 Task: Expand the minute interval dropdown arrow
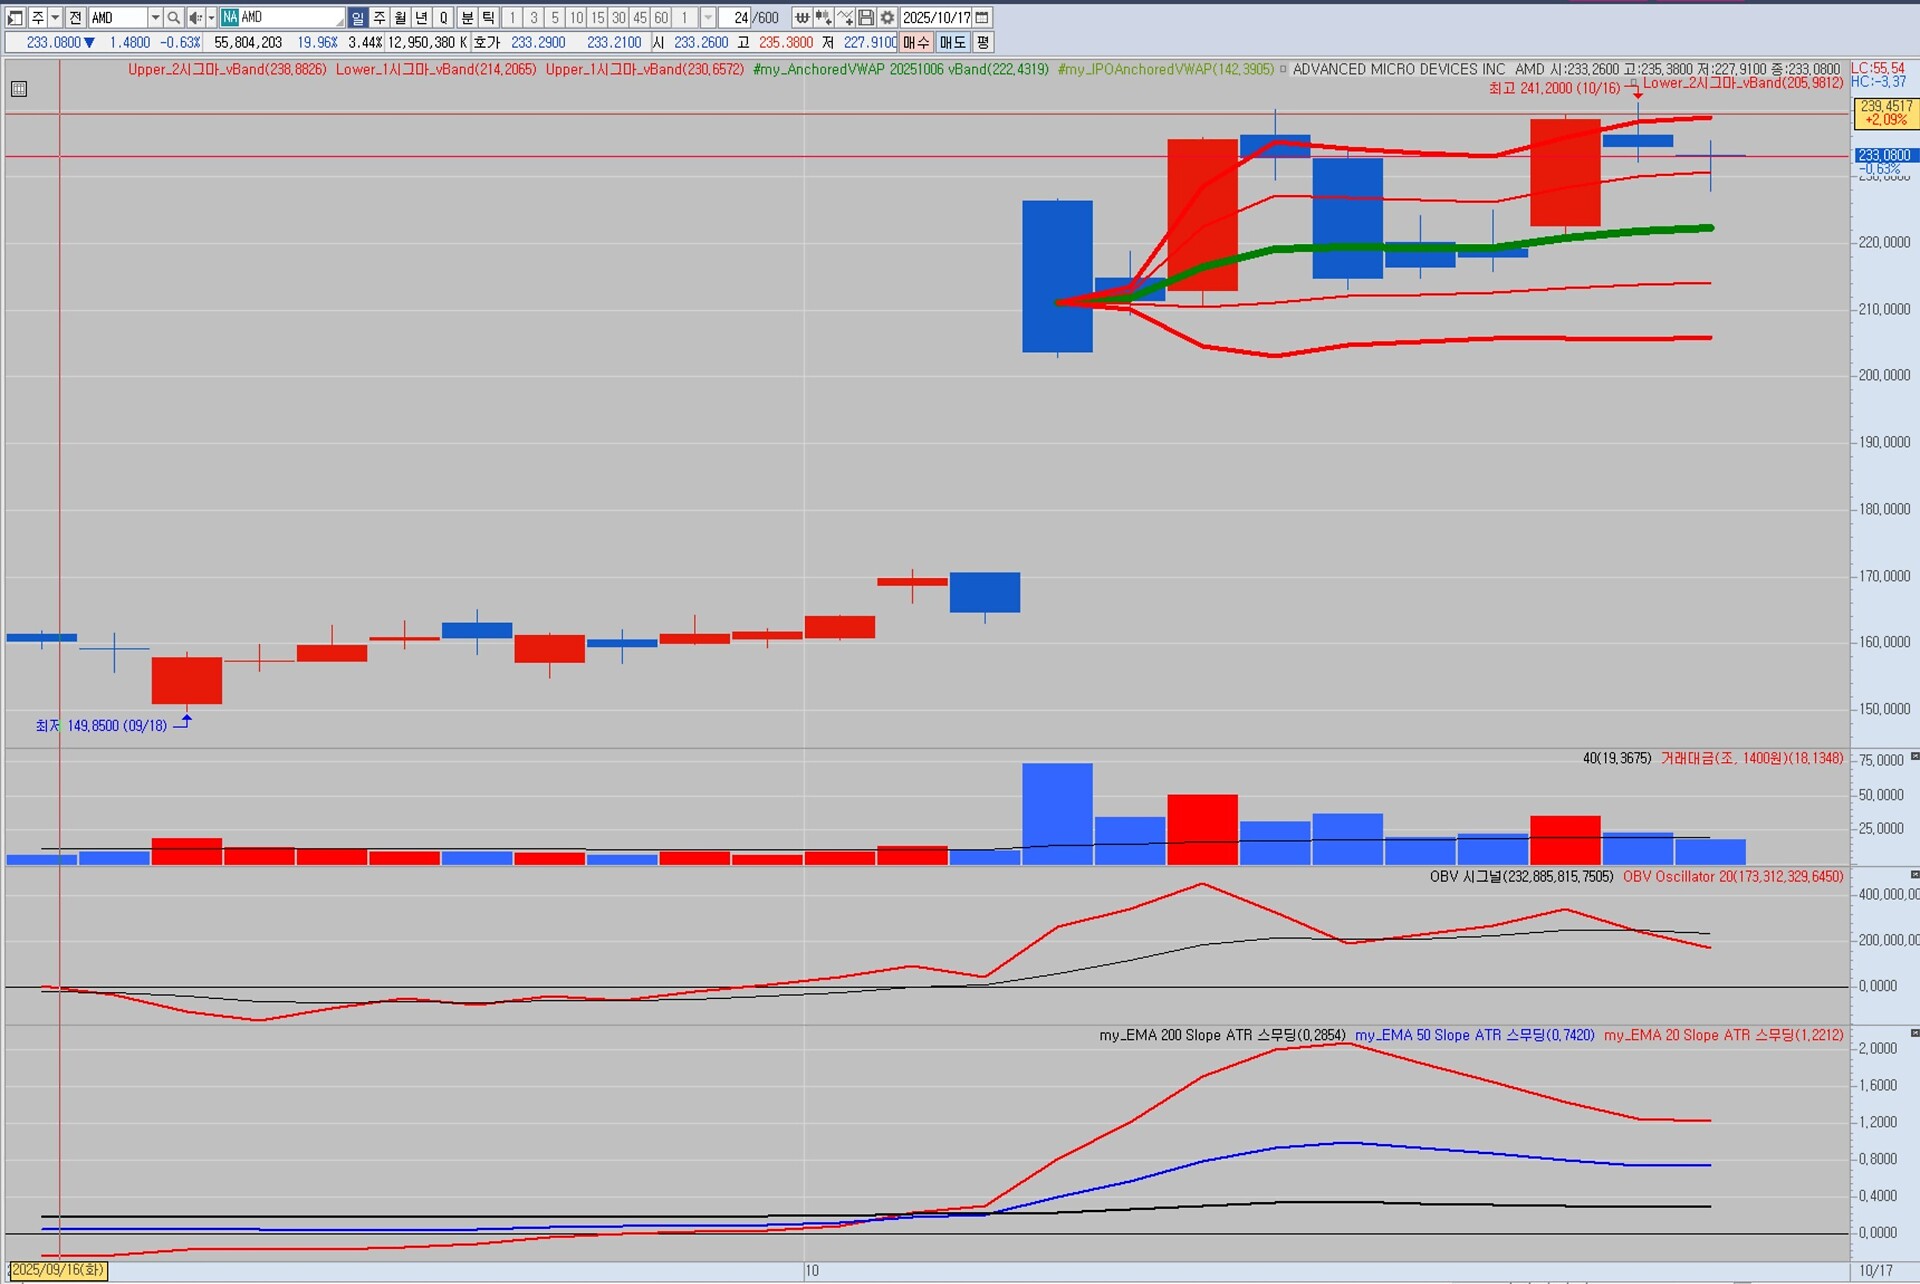click(x=707, y=17)
